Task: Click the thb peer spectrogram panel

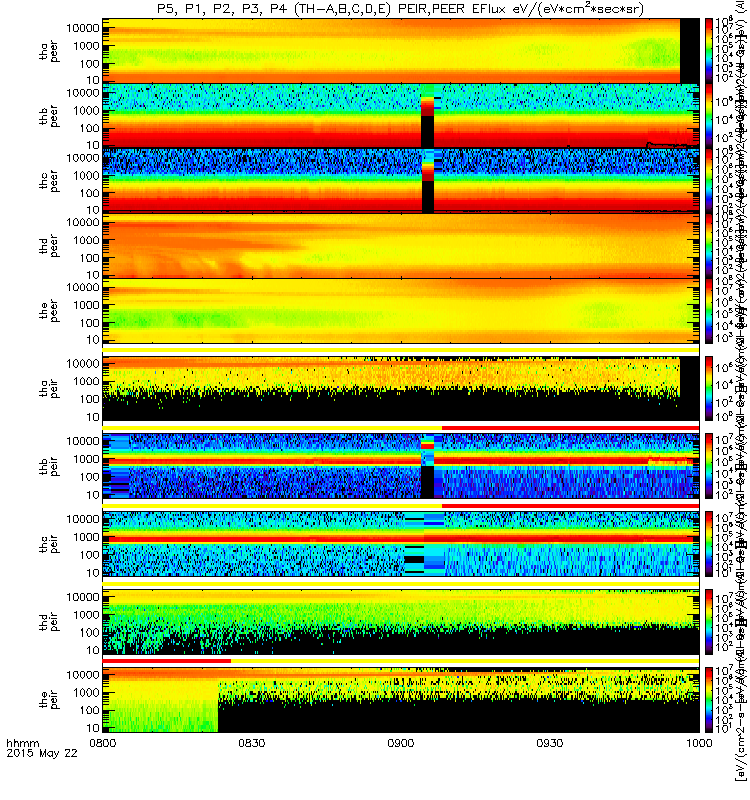Action: tap(401, 116)
